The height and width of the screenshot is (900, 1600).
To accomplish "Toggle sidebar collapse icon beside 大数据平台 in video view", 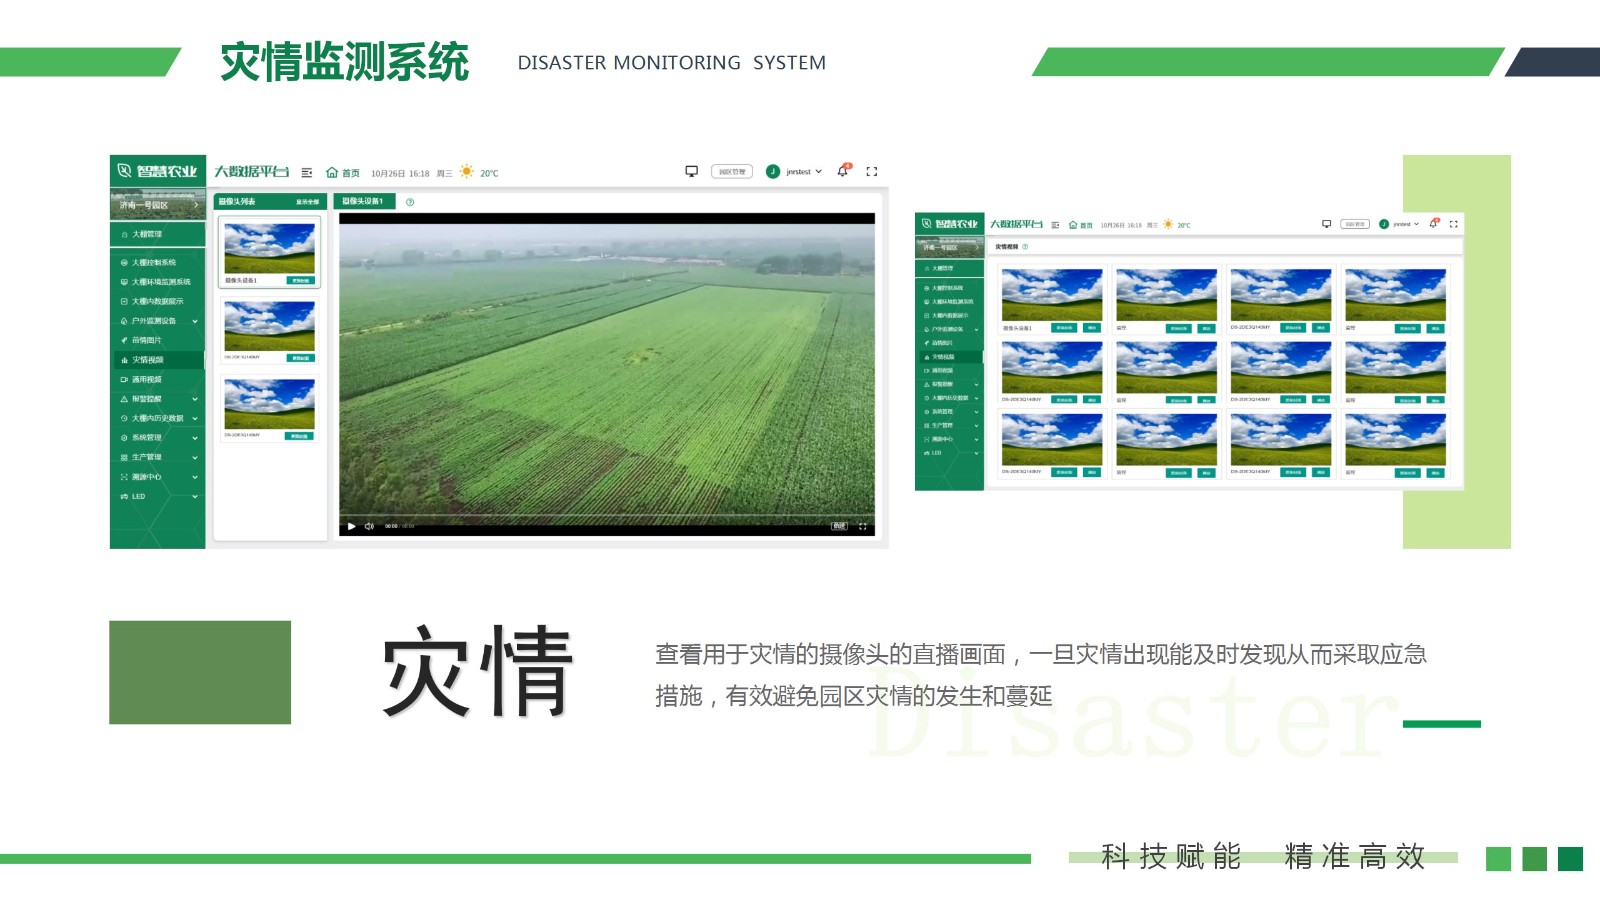I will tap(307, 173).
